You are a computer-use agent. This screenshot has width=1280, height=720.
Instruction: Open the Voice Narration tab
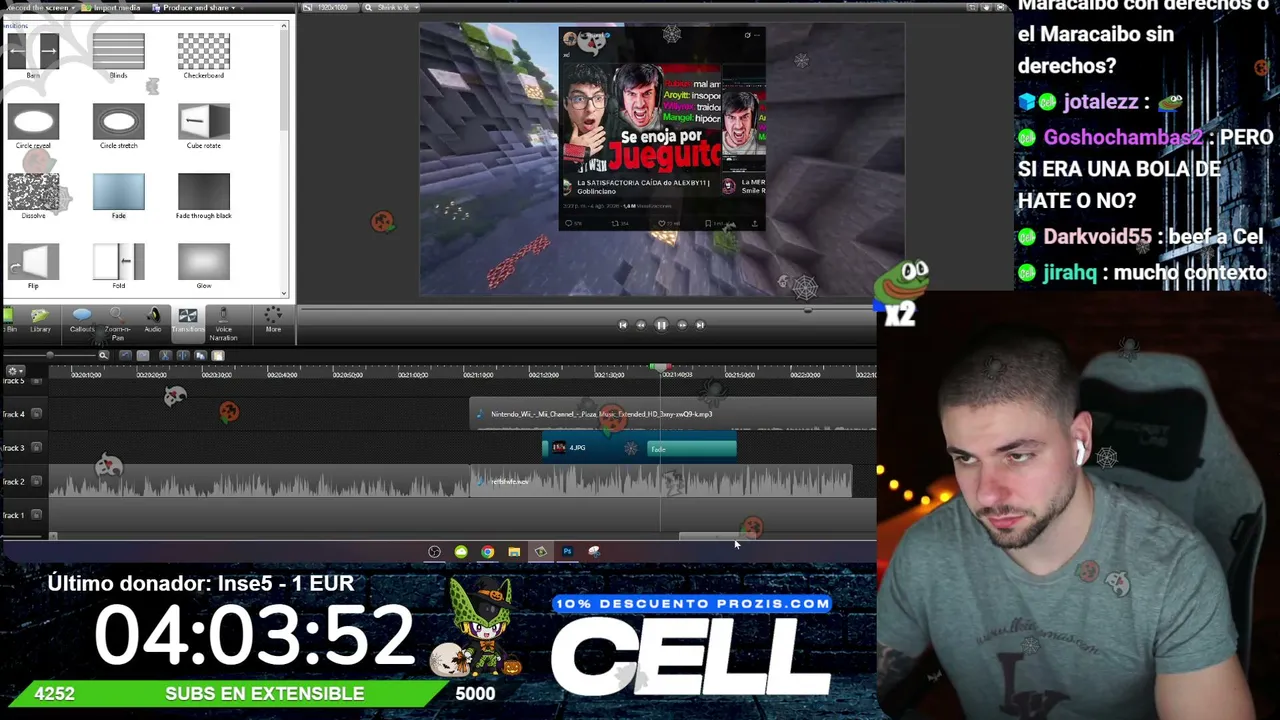coord(223,324)
